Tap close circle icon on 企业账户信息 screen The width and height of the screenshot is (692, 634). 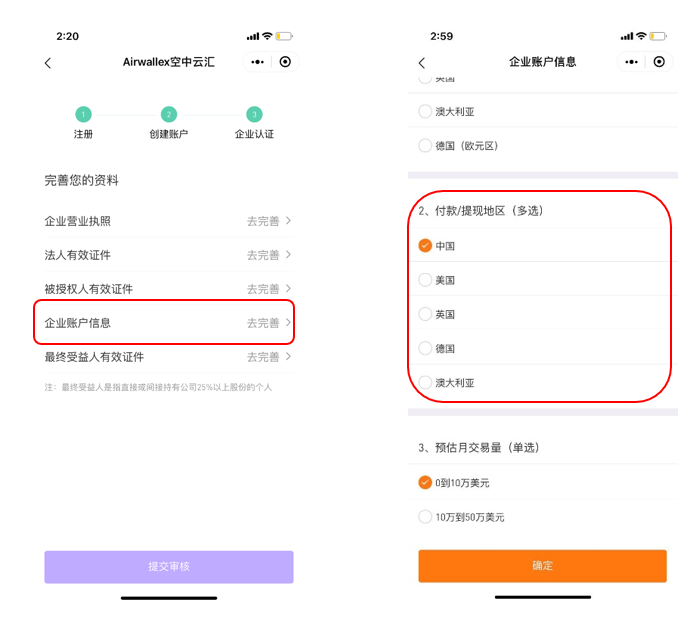click(659, 62)
